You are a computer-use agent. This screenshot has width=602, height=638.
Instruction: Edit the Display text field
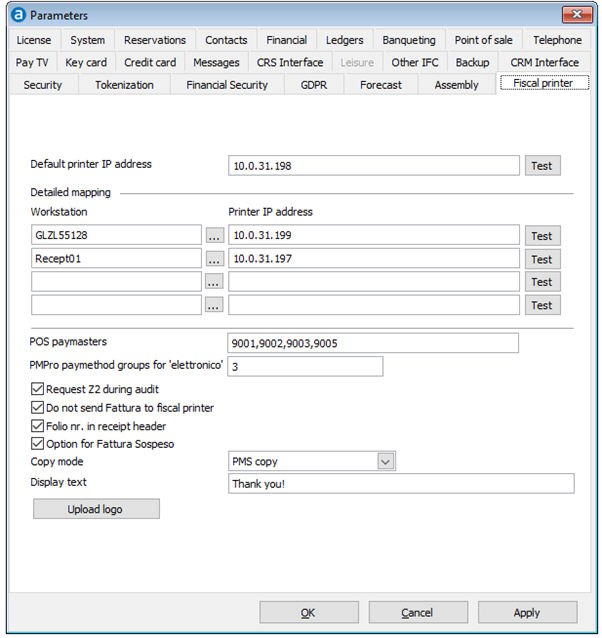tap(401, 483)
